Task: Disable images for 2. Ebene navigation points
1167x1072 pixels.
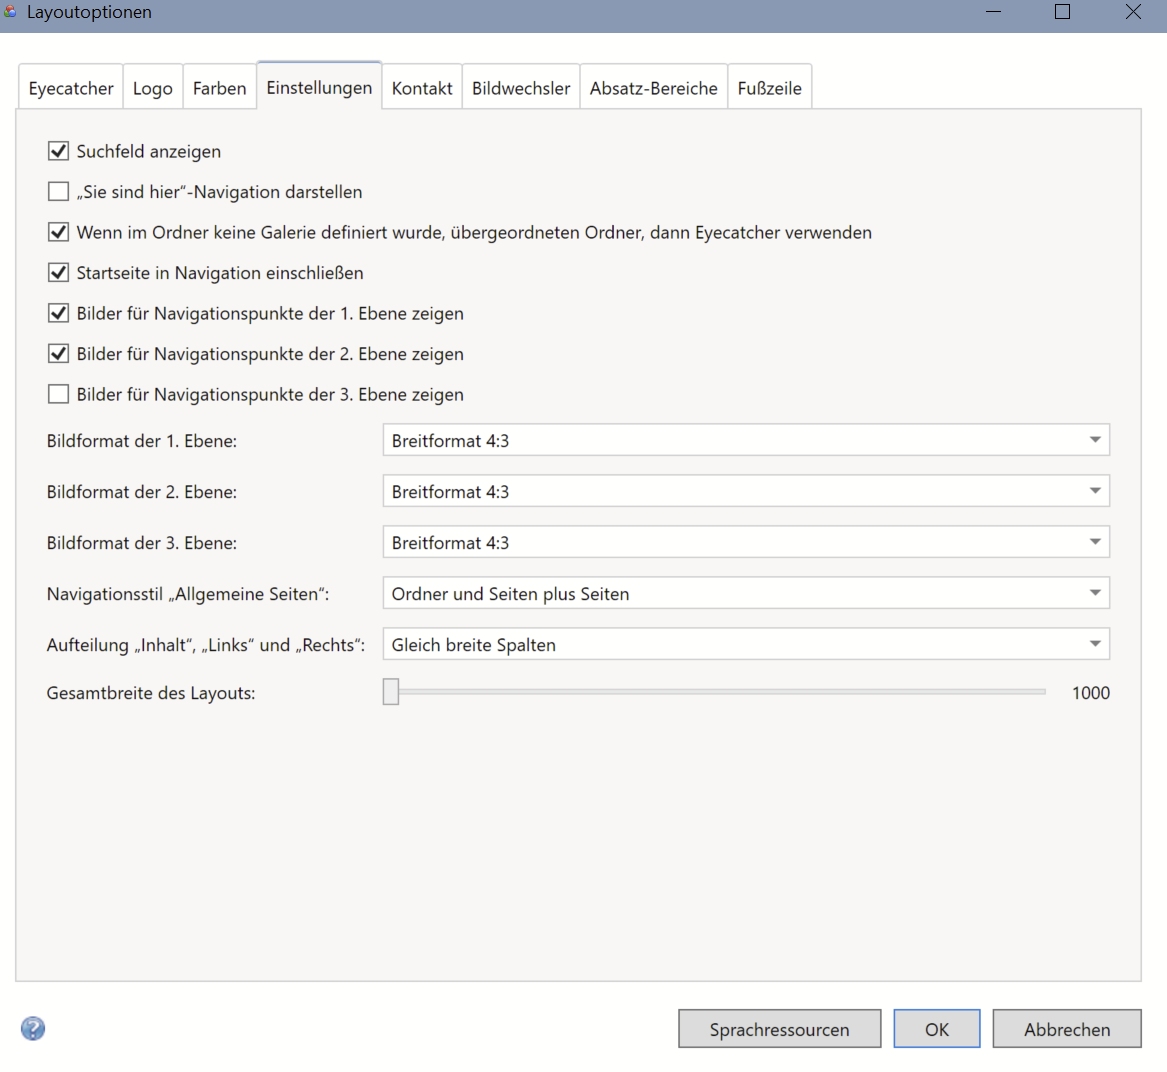Action: click(59, 354)
